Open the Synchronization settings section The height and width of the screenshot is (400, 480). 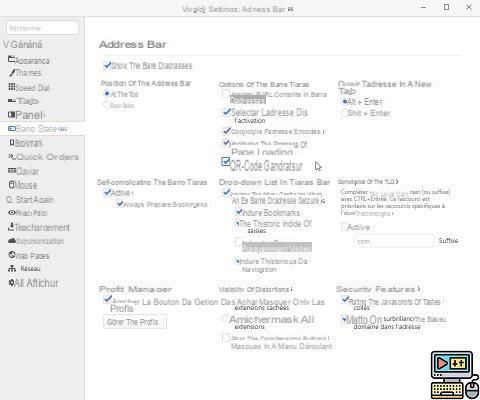(36, 241)
